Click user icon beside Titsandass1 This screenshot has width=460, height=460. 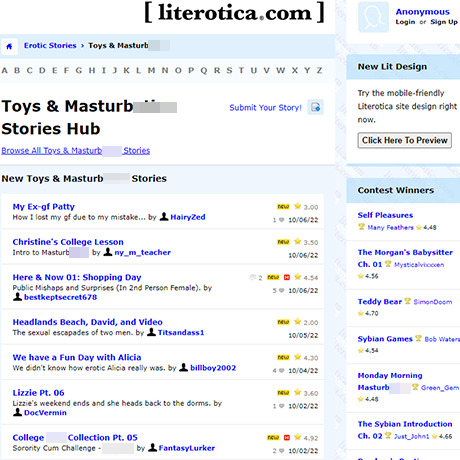tap(151, 332)
